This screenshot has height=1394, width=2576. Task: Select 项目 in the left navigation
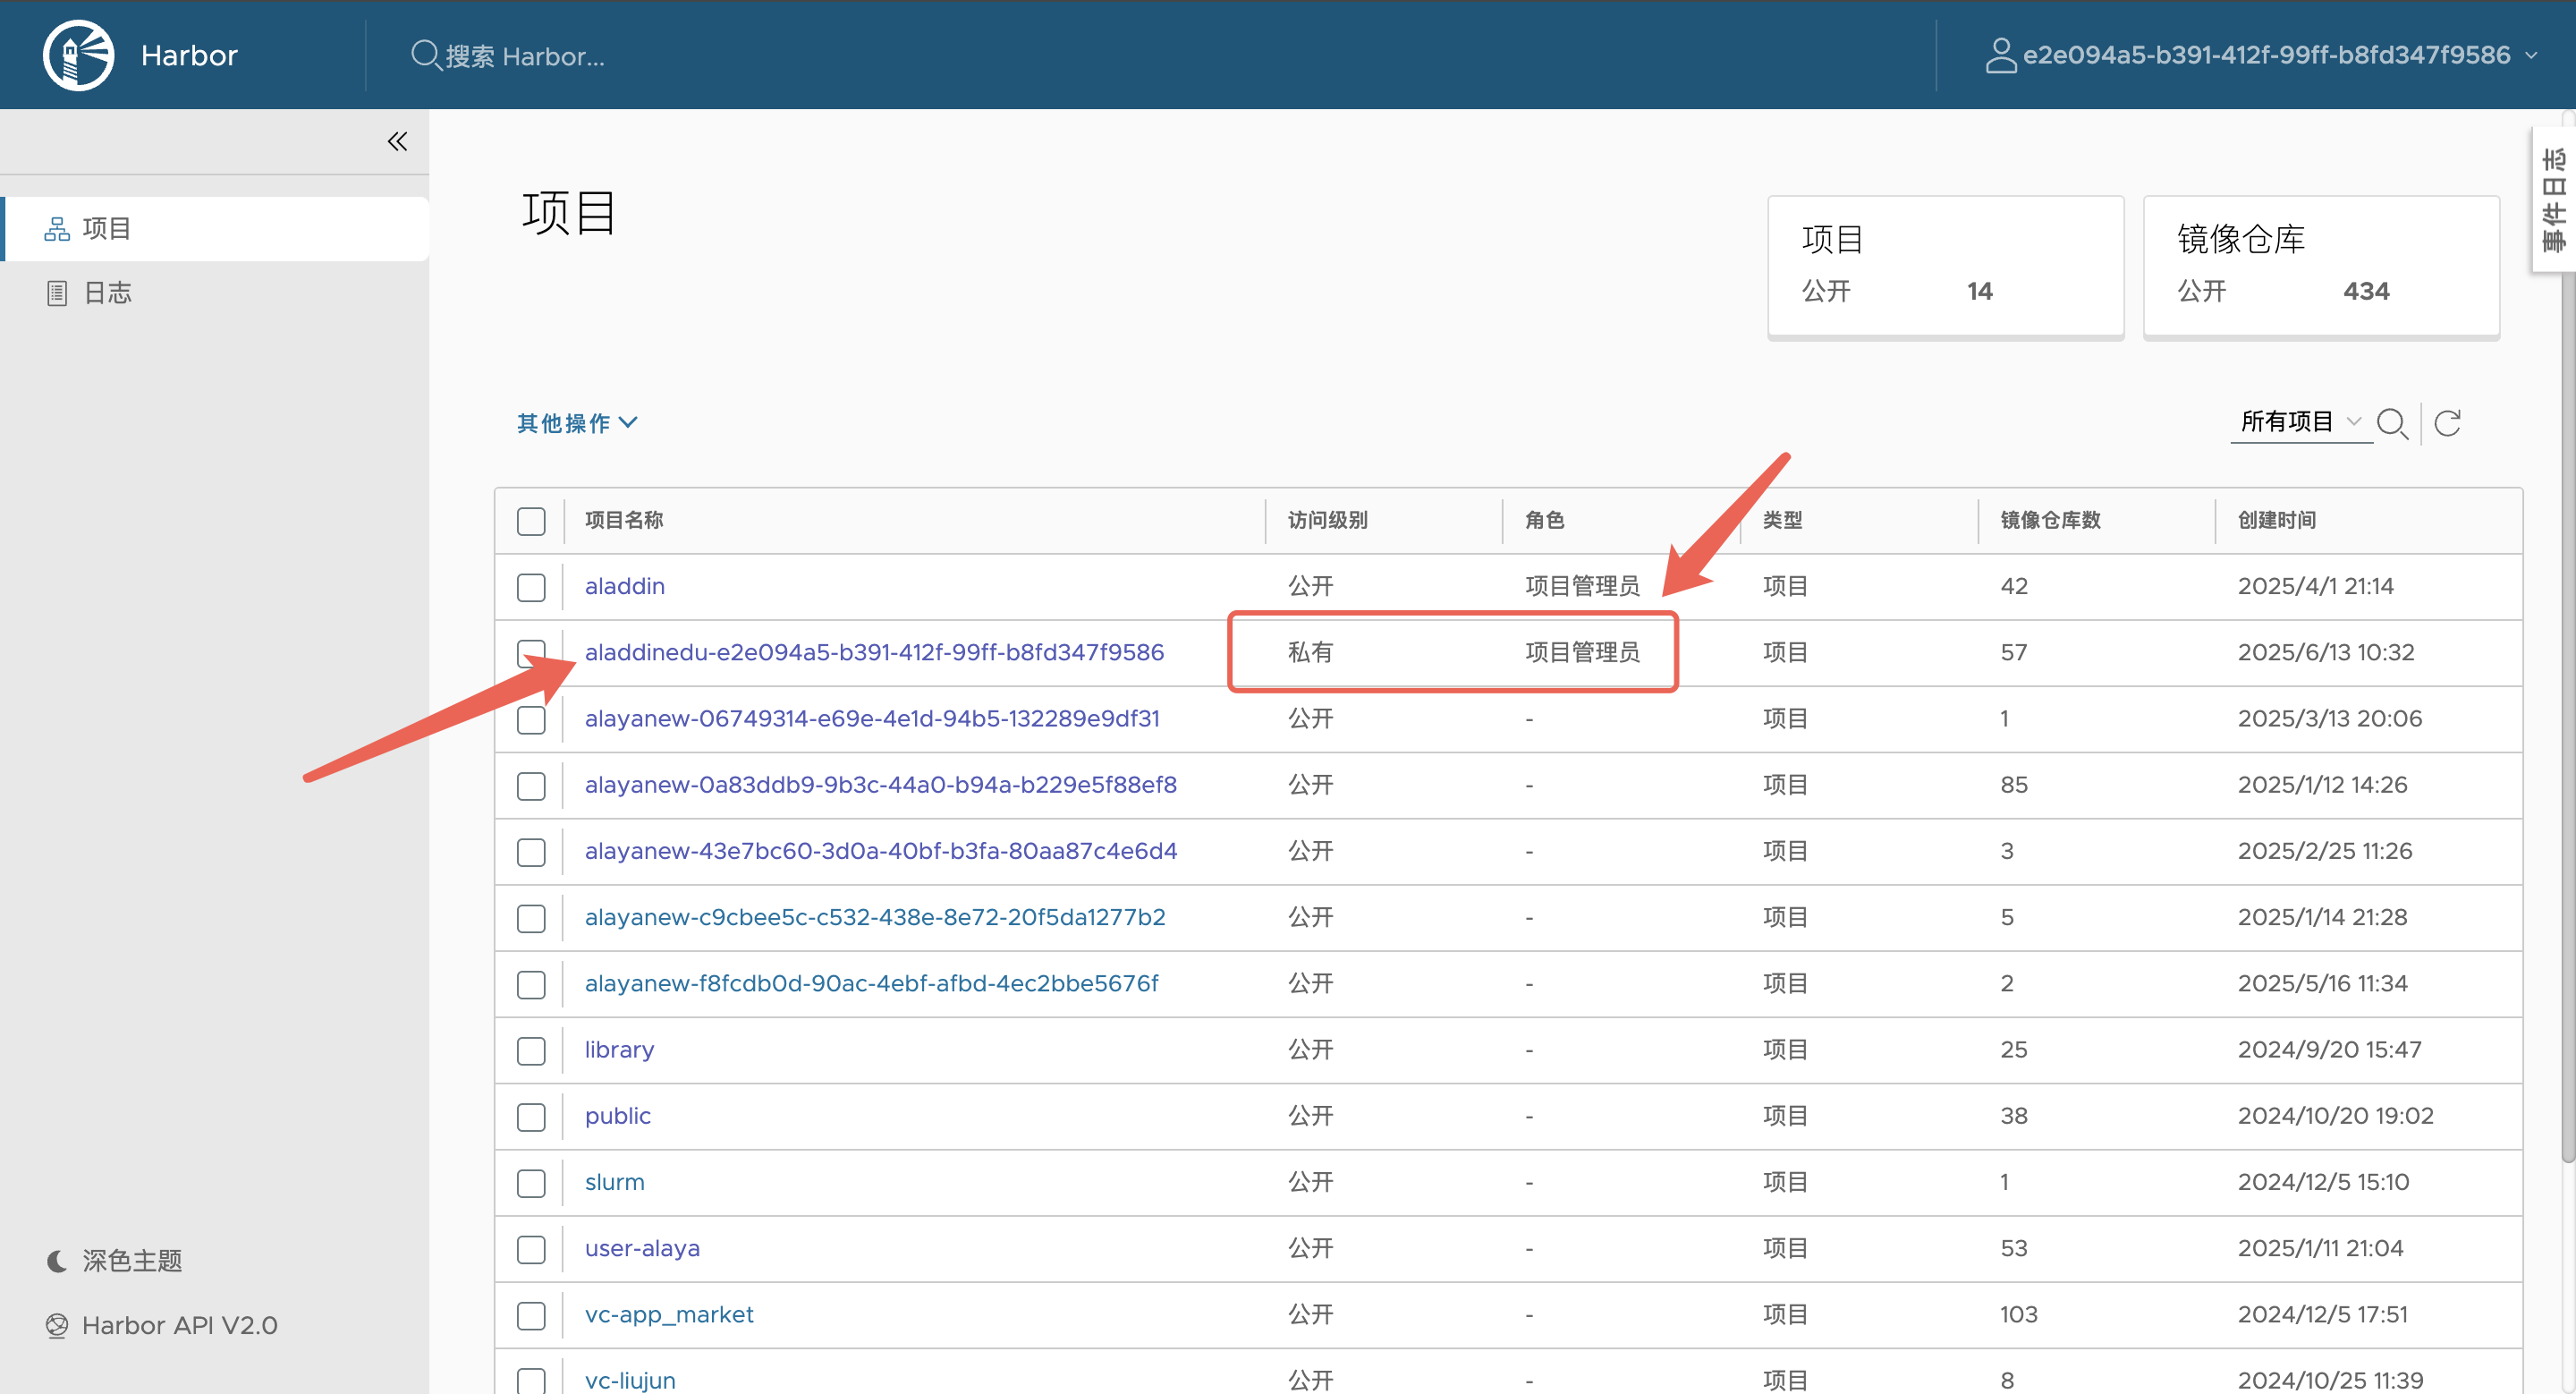click(x=106, y=229)
